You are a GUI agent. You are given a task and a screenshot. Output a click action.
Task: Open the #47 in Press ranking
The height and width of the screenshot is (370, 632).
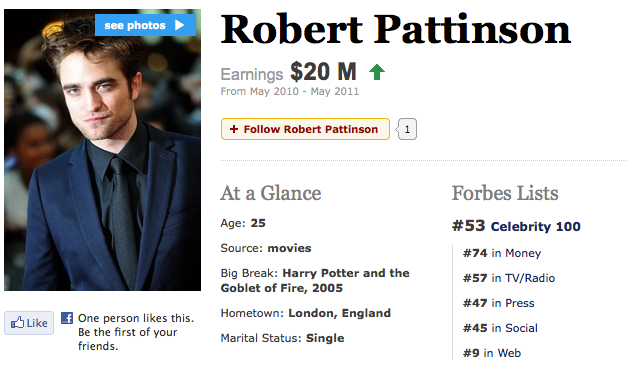pyautogui.click(x=499, y=303)
